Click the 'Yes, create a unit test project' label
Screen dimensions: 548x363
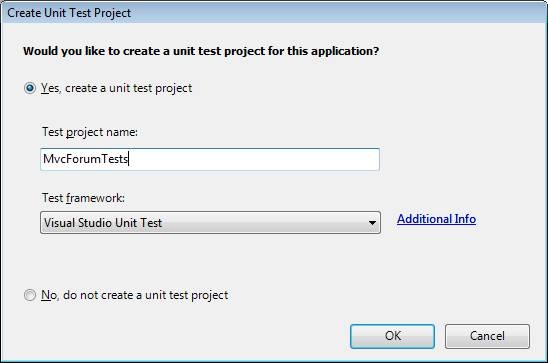116,88
